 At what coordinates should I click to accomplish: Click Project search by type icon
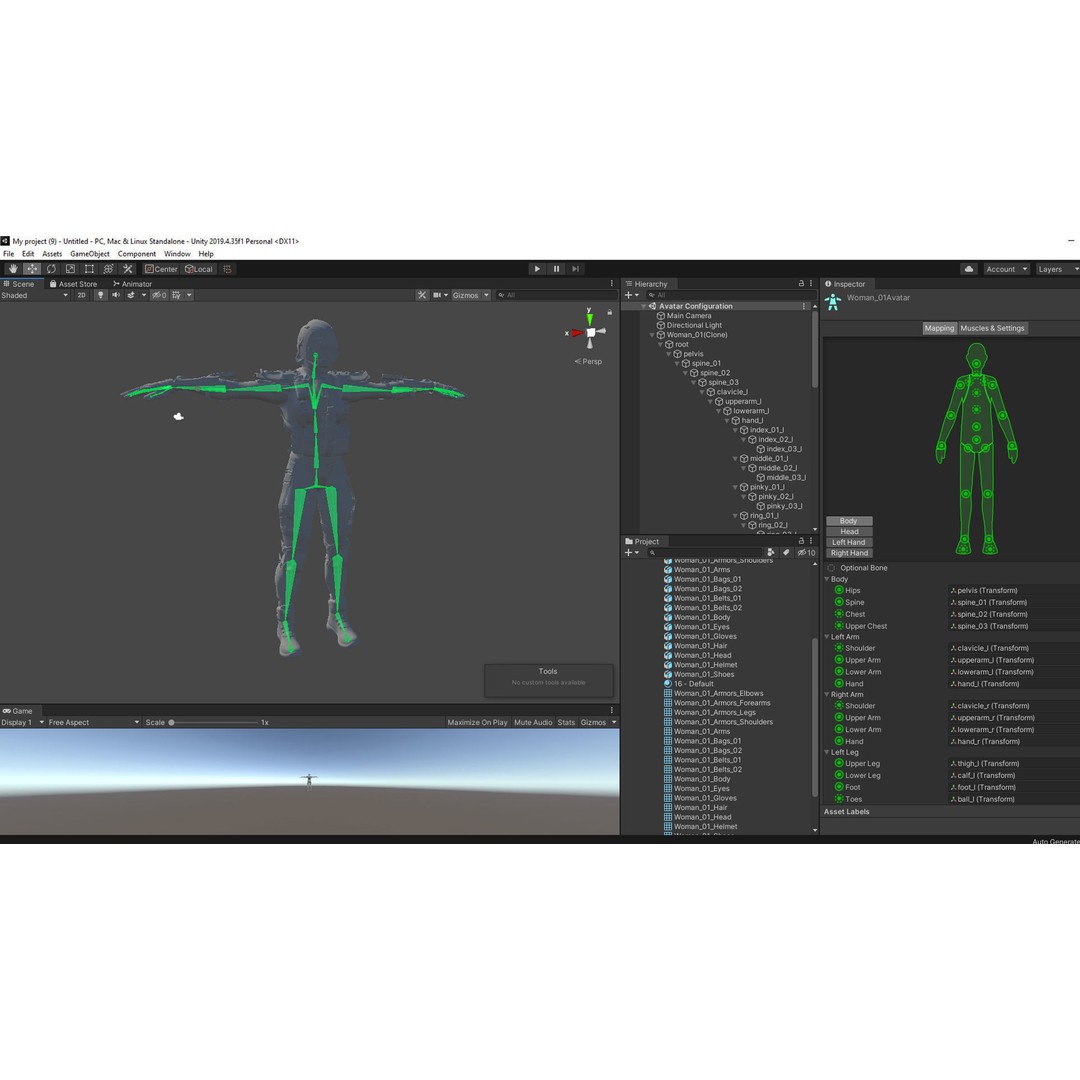click(x=771, y=552)
